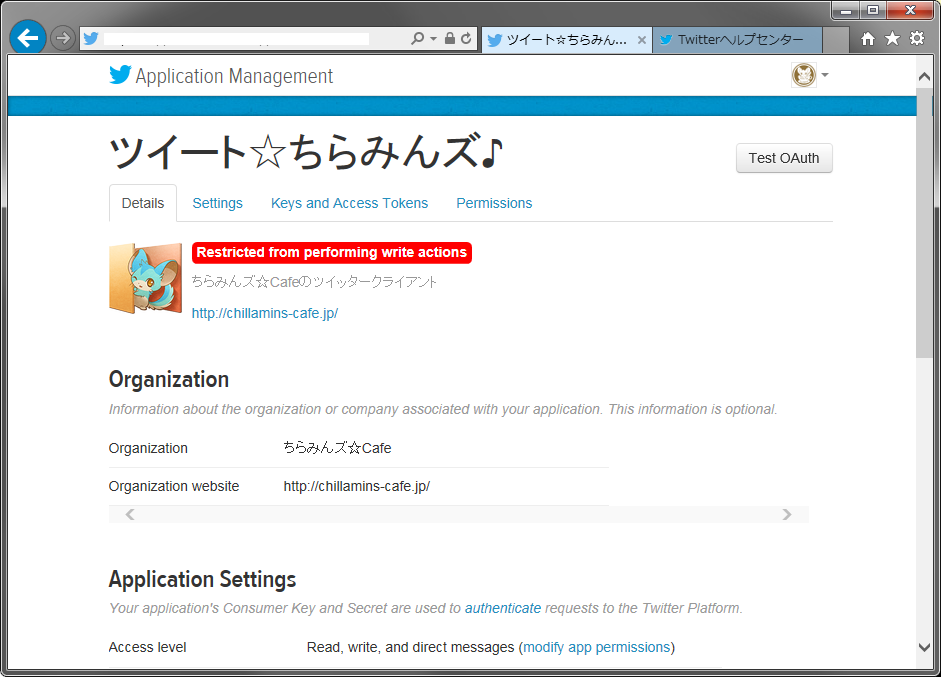Screen dimensions: 941x677
Task: Open the modify app permissions link
Action: 597,647
